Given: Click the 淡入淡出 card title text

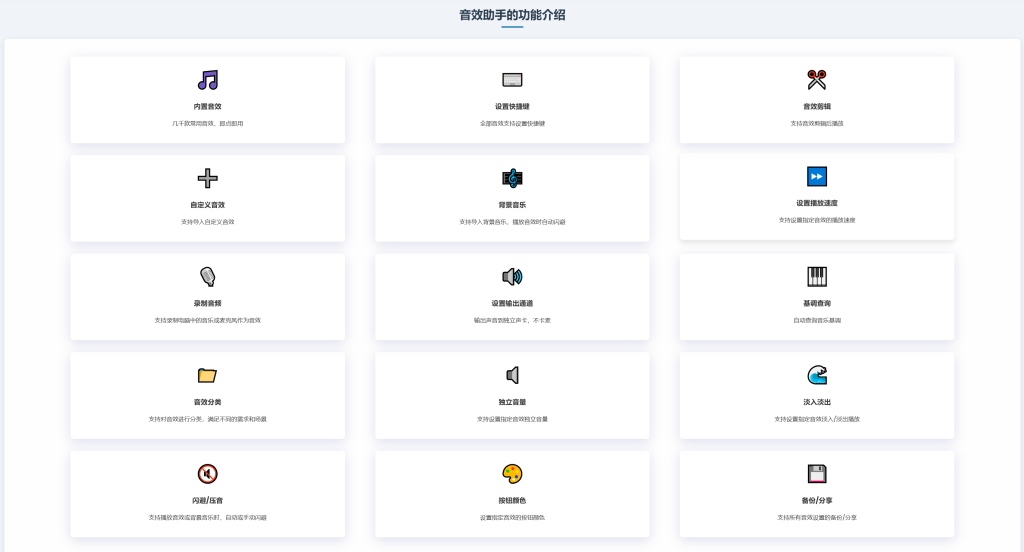Looking at the screenshot, I should pyautogui.click(x=817, y=402).
